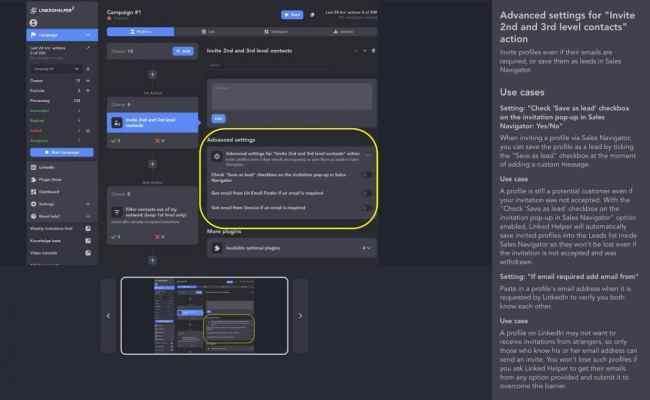
Task: Click the icon at the Queue row's end
Action: click(x=88, y=80)
